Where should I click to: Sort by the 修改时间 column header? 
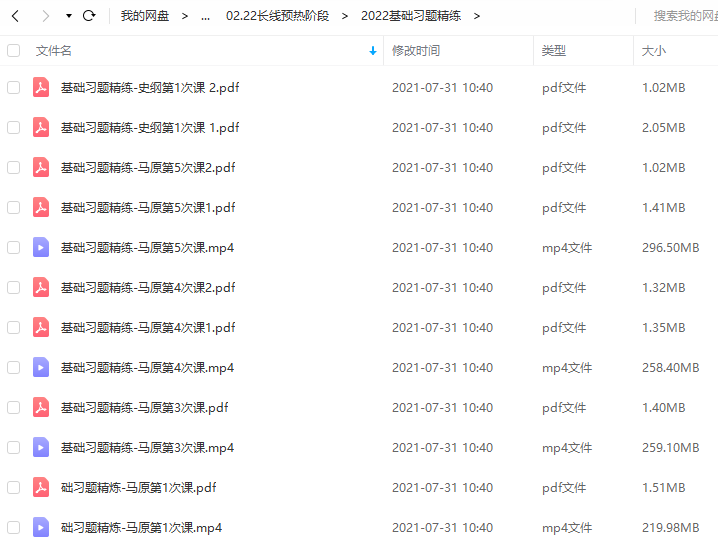point(416,50)
